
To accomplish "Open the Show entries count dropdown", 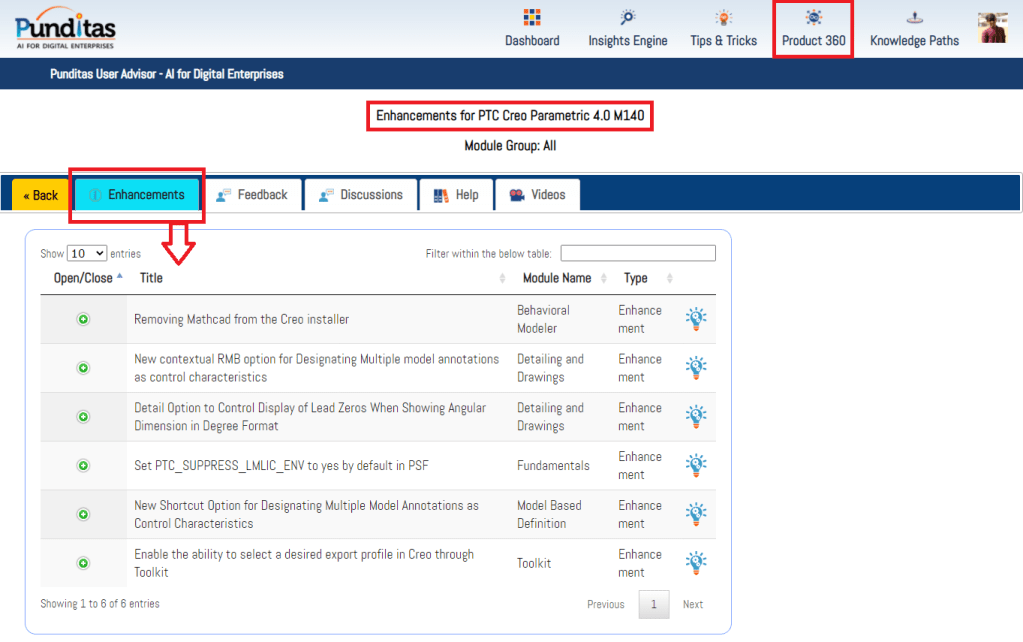I will click(x=87, y=254).
